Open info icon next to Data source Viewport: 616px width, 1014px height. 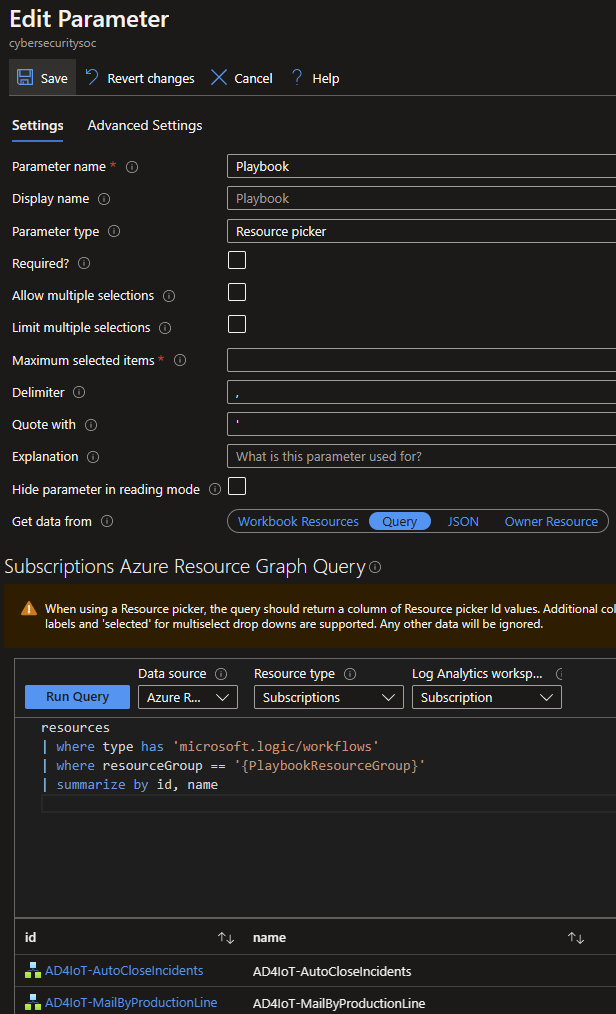coord(221,674)
